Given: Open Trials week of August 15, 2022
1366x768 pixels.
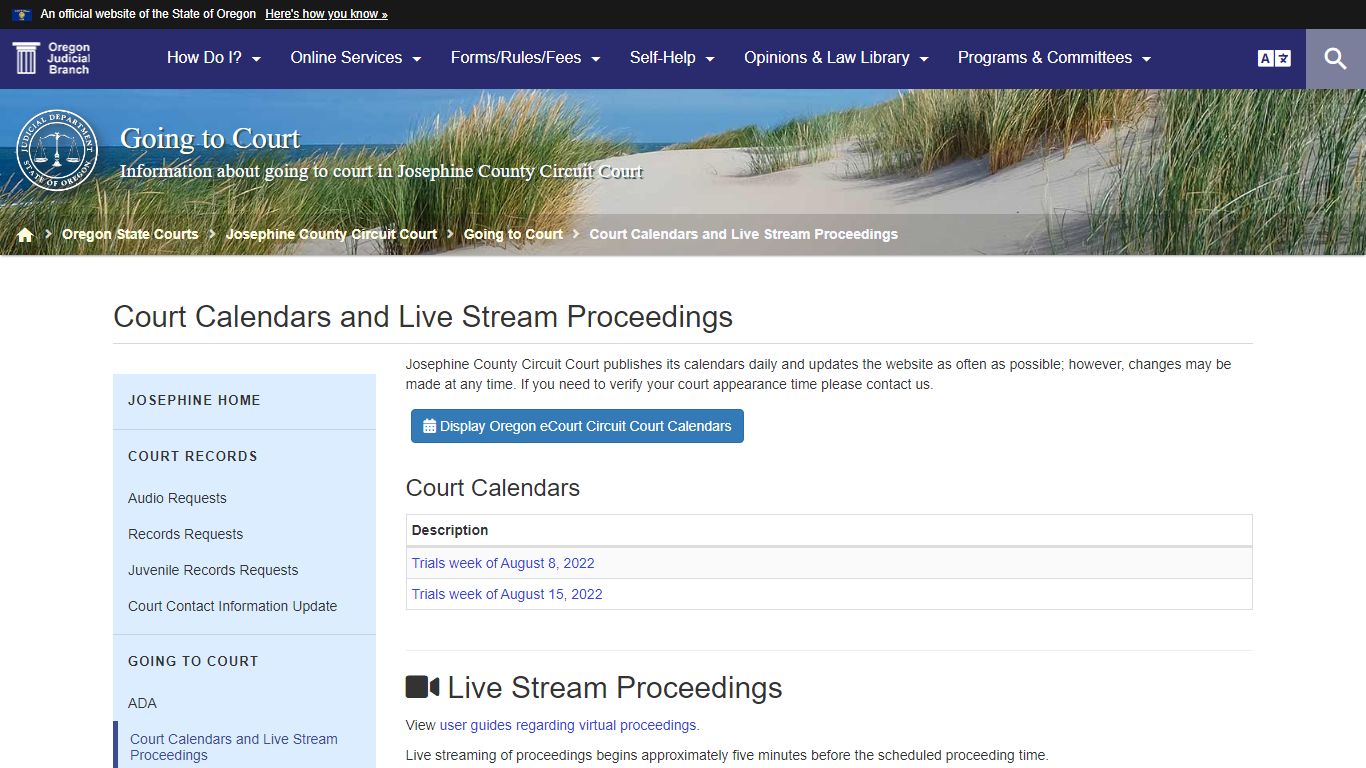Looking at the screenshot, I should pyautogui.click(x=507, y=594).
